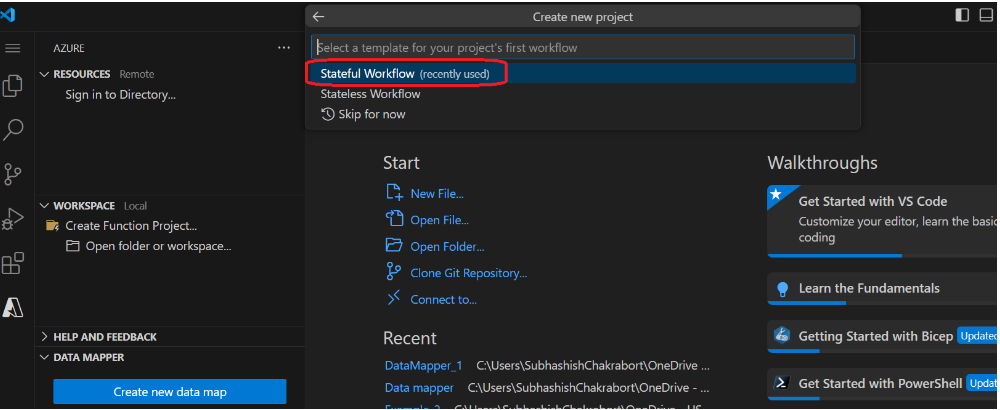Click the New File link
Image resolution: width=1000 pixels, height=410 pixels.
click(437, 194)
